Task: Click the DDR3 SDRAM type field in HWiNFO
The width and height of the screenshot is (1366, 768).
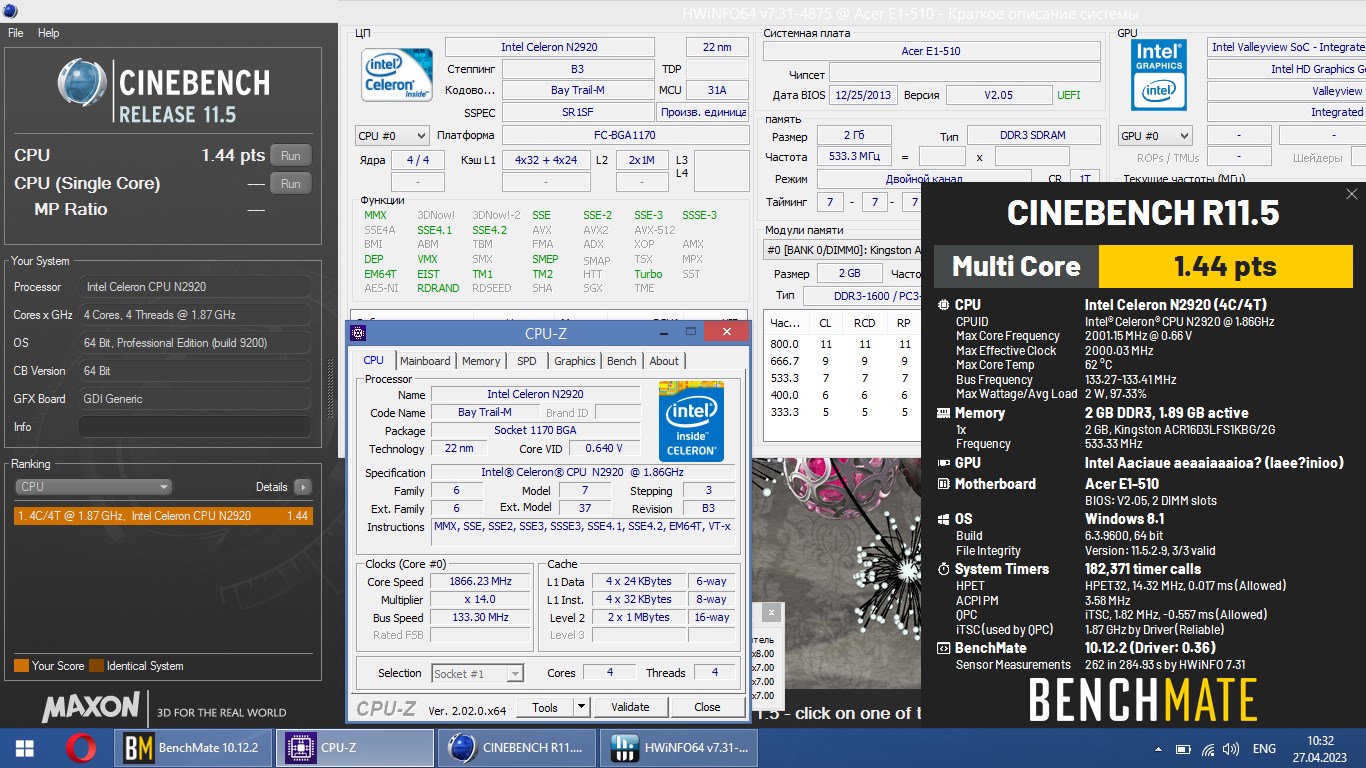Action: point(1032,135)
